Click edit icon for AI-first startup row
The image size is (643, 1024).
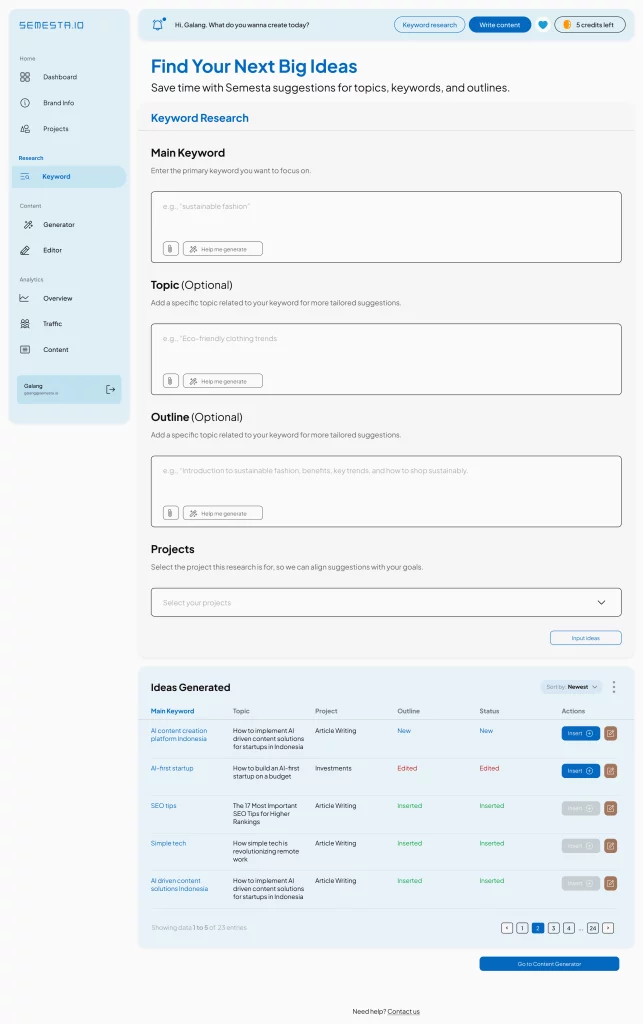pyautogui.click(x=610, y=771)
